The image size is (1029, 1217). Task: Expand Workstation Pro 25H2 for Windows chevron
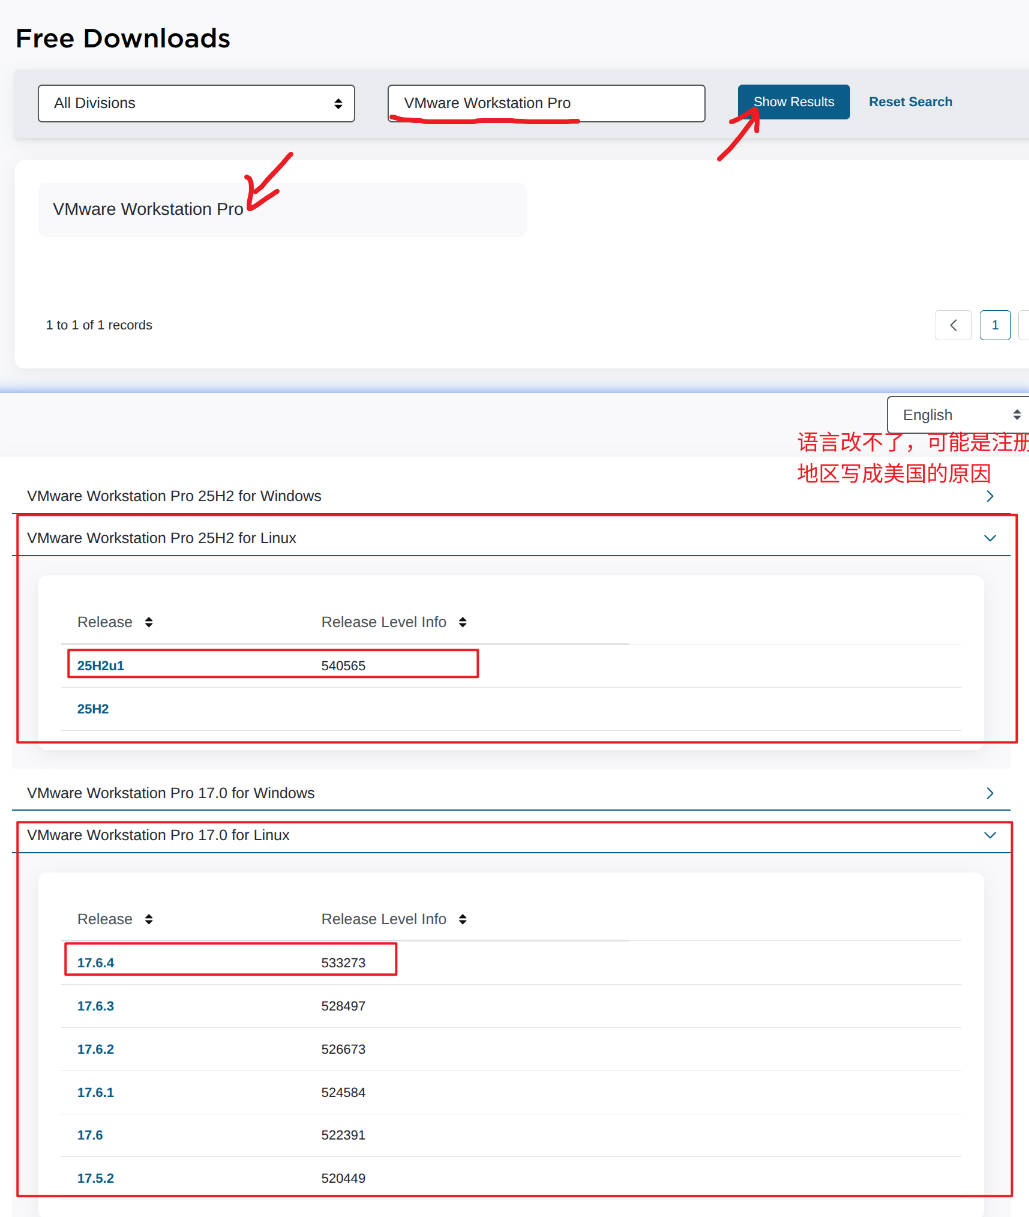click(989, 496)
